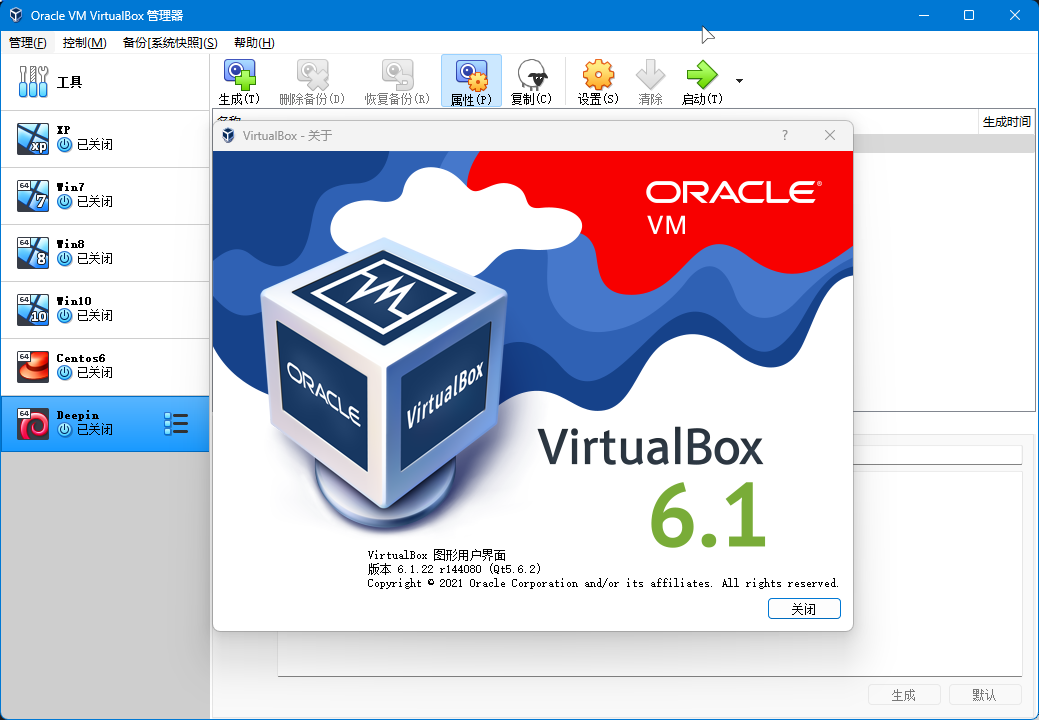Click the VirtualBox cube icon in title bar
Screen dimensions: 1039x720
16,15
